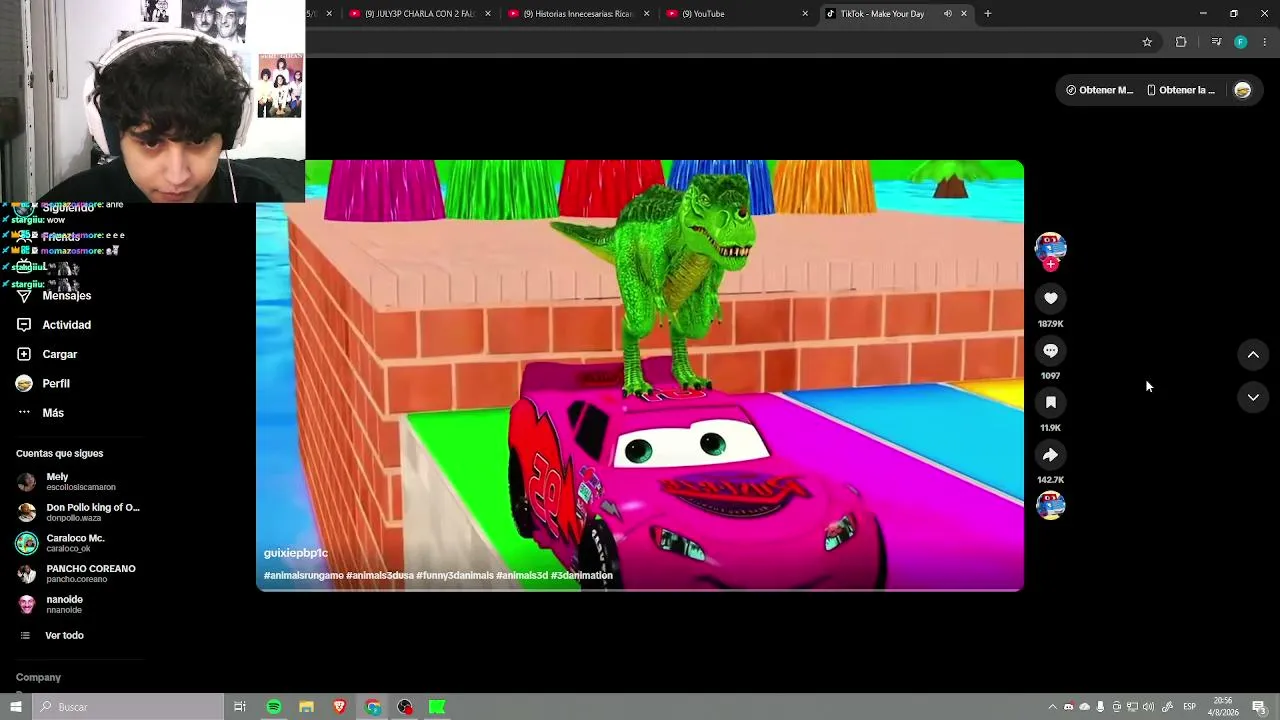The width and height of the screenshot is (1280, 720).
Task: Open the Perfil avatar icon in sidebar
Action: [24, 383]
